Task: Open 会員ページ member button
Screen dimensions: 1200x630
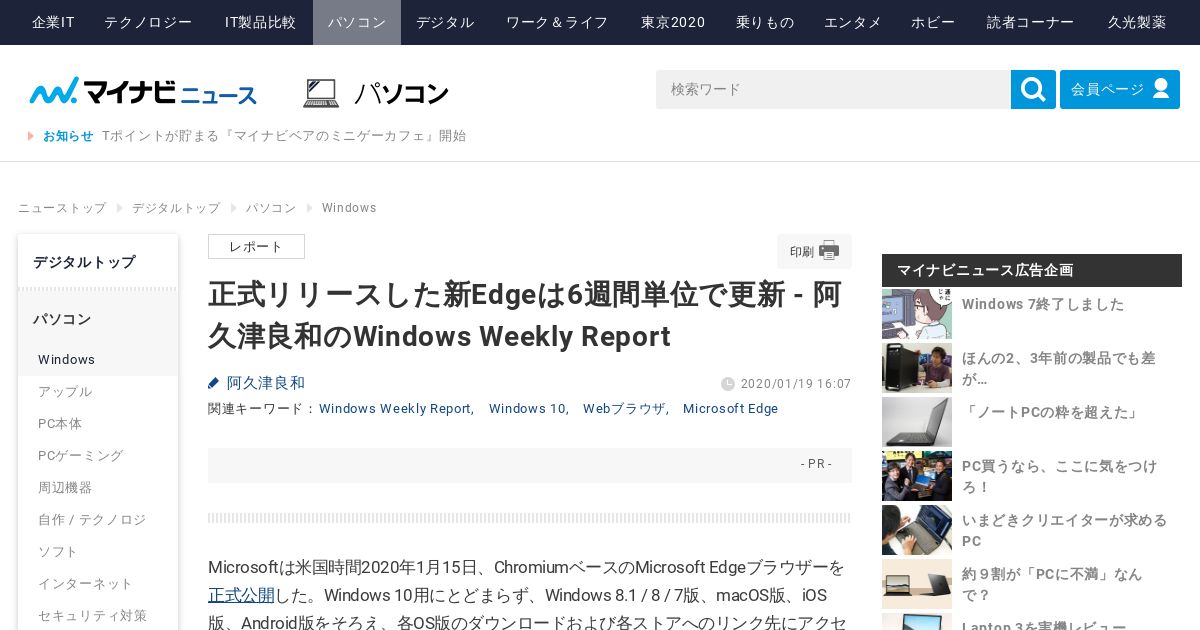Action: click(x=1120, y=89)
